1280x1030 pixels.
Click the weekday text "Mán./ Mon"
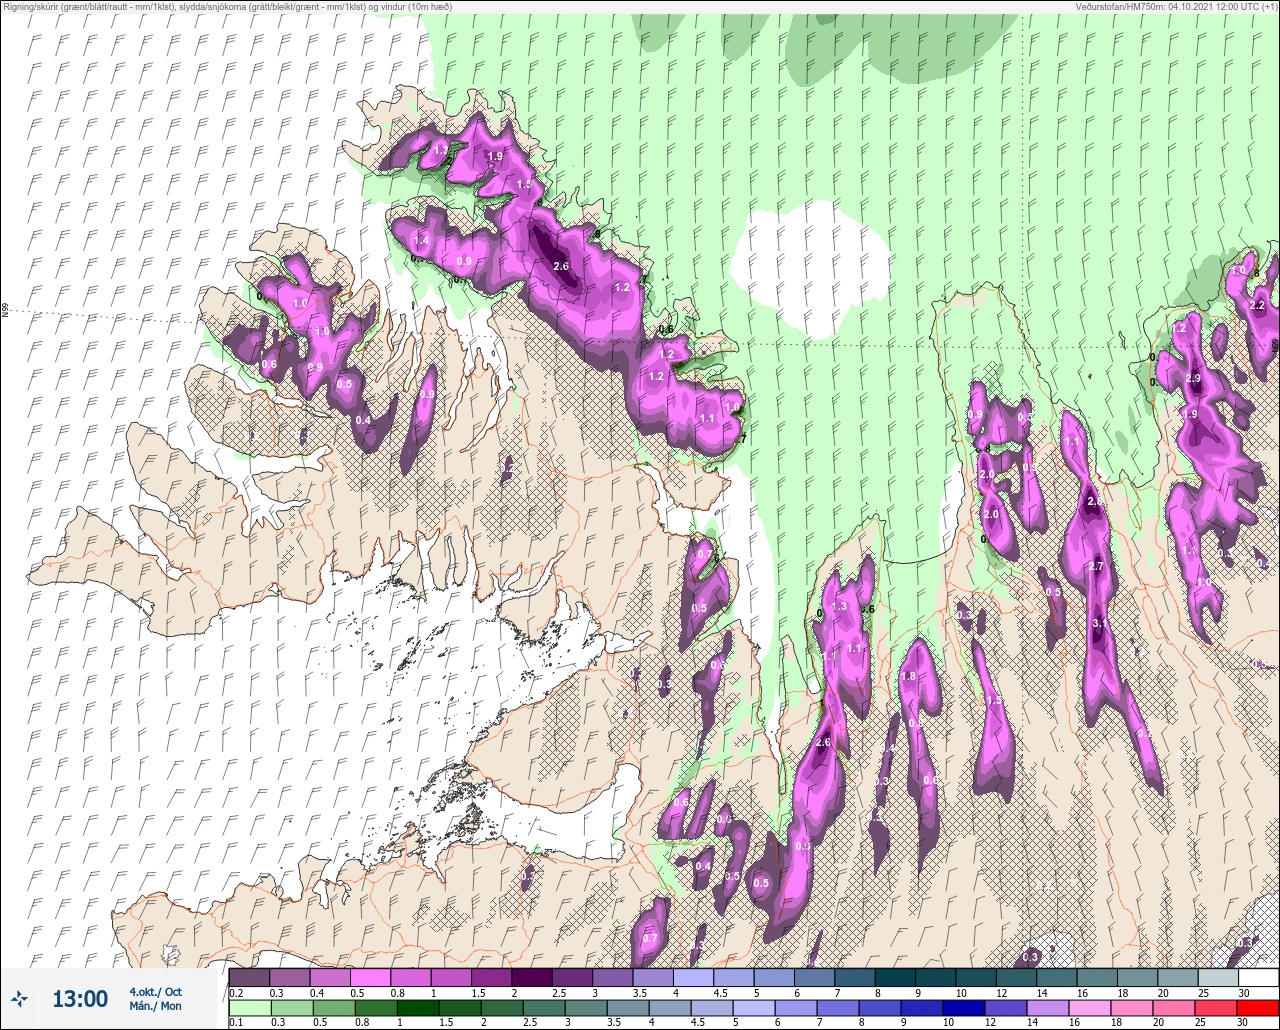click(x=155, y=1006)
